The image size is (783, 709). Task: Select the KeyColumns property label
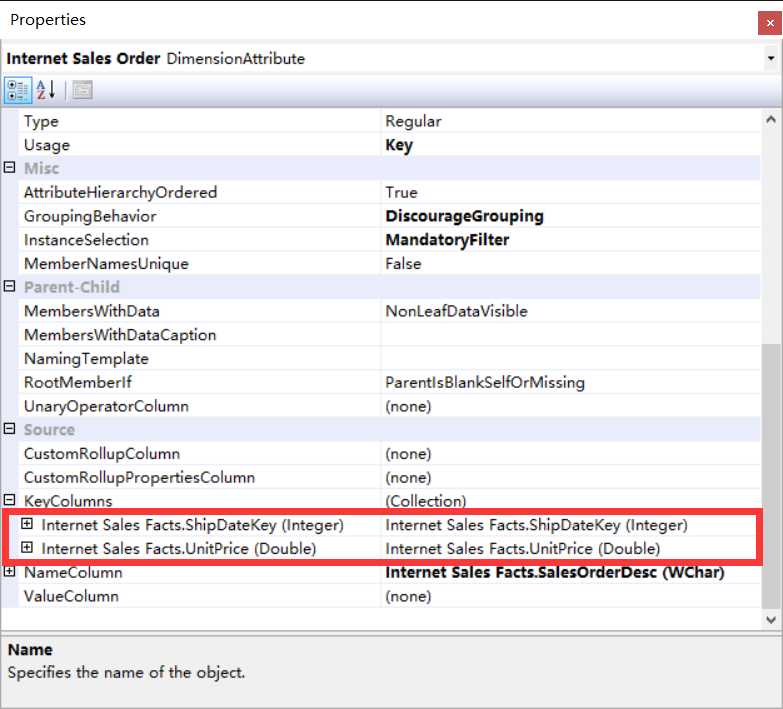click(x=68, y=501)
